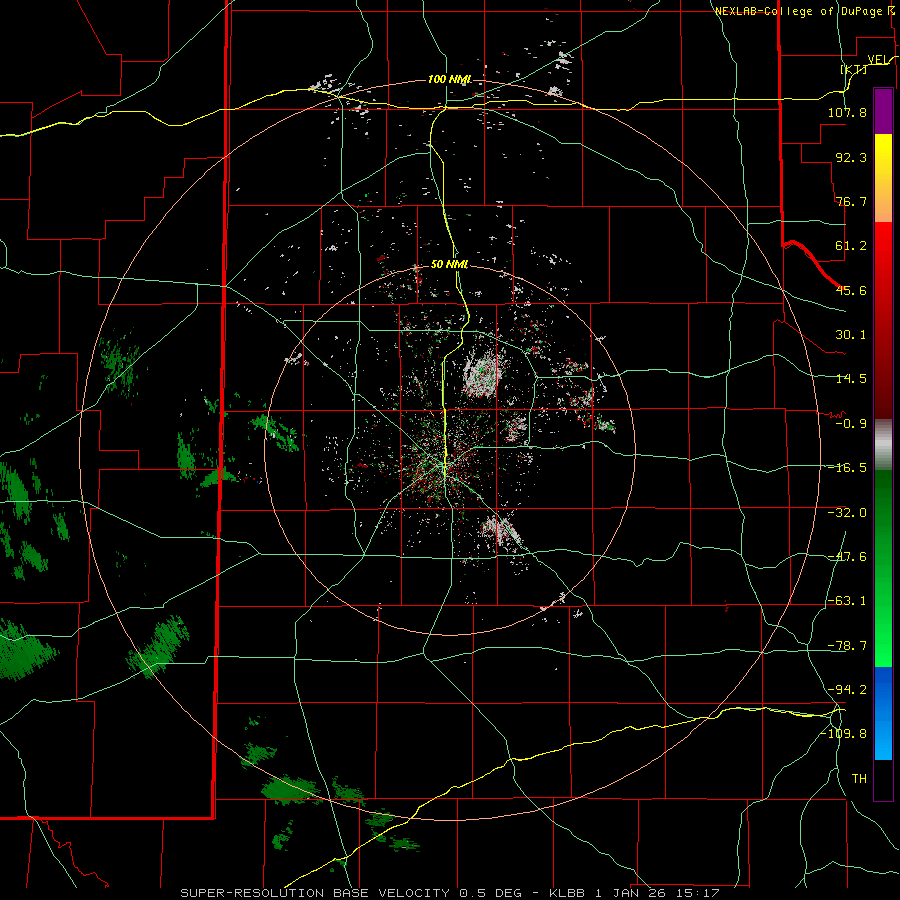The image size is (900, 900).
Task: Select the 30.1 legend value
Action: pos(851,335)
